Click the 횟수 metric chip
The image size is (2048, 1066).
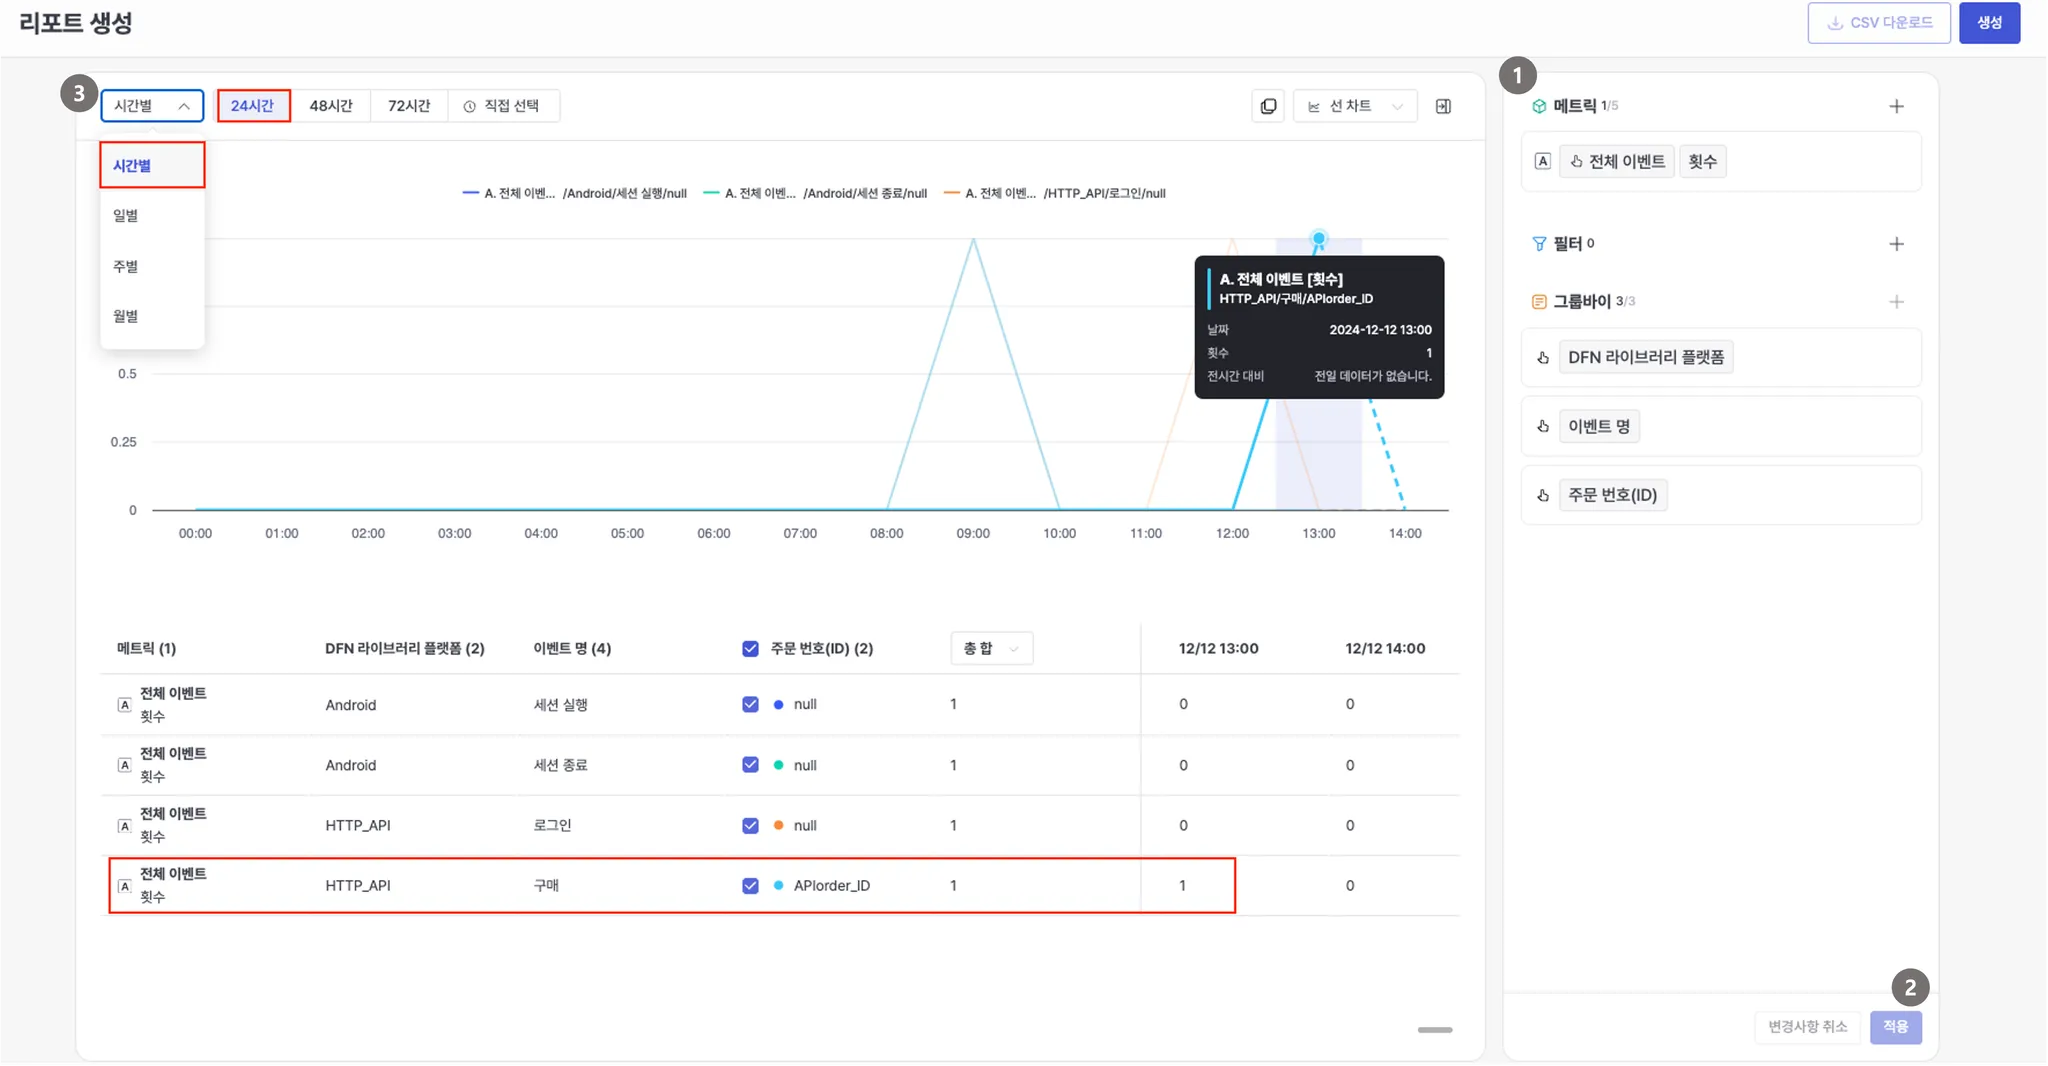[x=1702, y=162]
